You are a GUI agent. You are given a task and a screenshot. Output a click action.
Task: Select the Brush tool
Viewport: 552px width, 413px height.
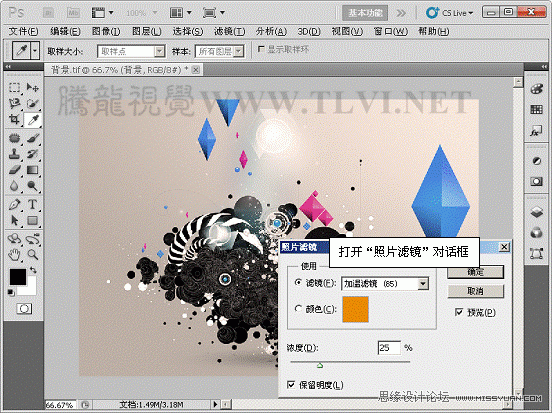click(x=32, y=138)
